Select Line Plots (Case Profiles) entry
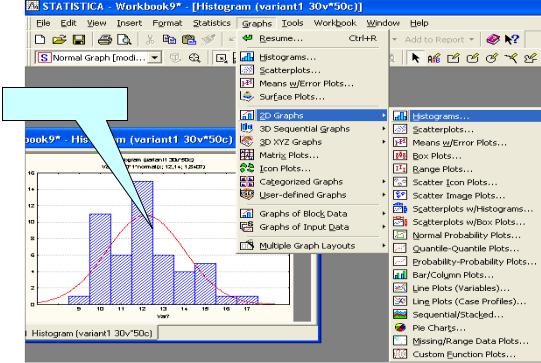The height and width of the screenshot is (363, 541). pyautogui.click(x=469, y=301)
